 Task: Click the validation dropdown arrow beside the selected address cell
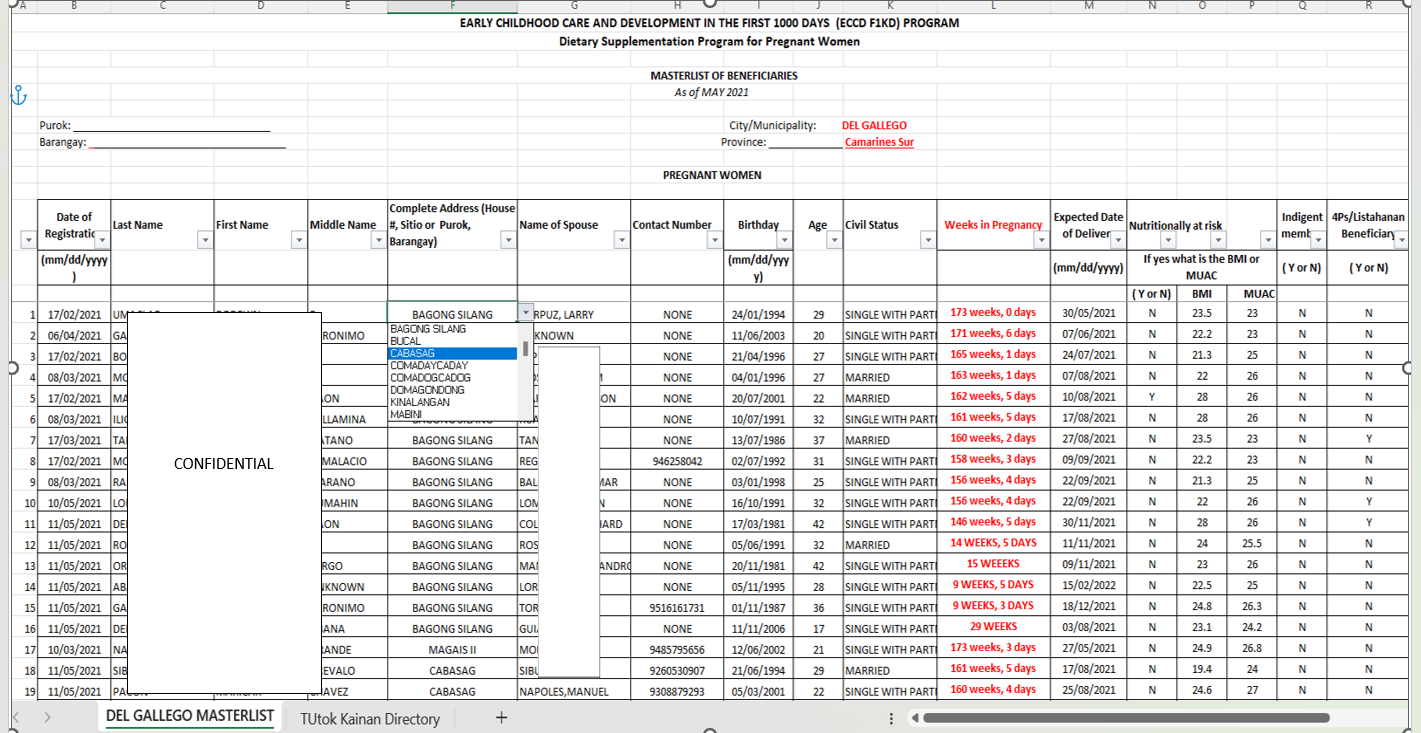click(526, 313)
